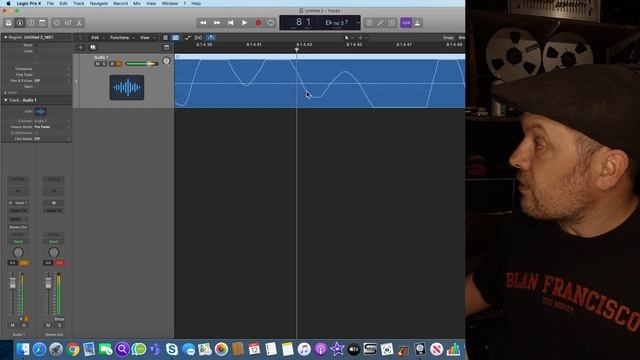Start playback with Play button
The image size is (640, 360).
pyautogui.click(x=244, y=23)
